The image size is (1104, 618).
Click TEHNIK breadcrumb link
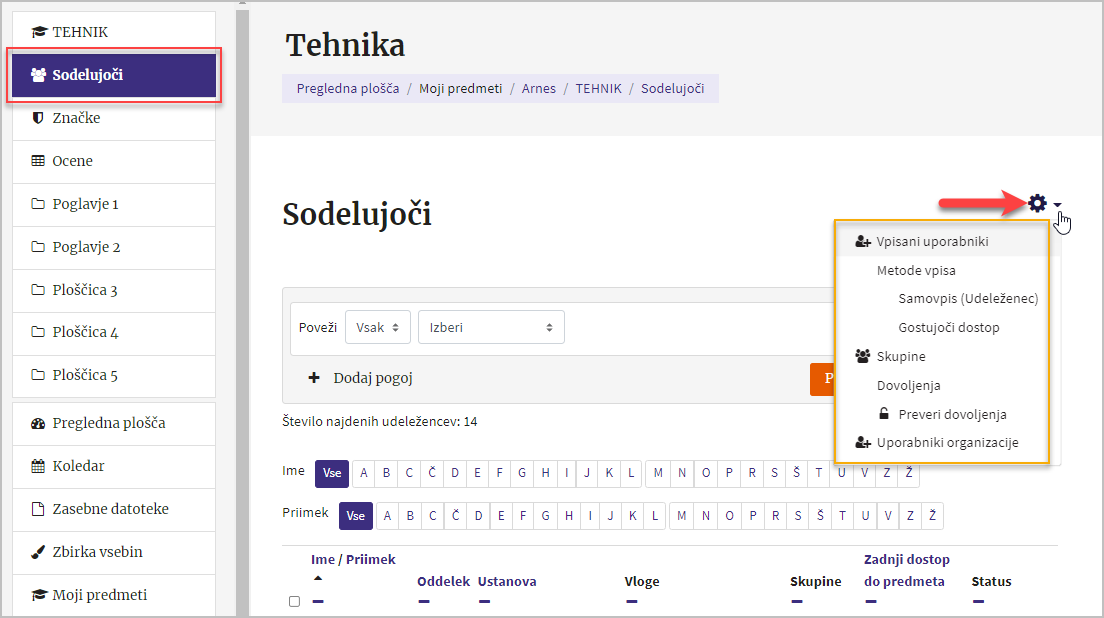pos(598,89)
